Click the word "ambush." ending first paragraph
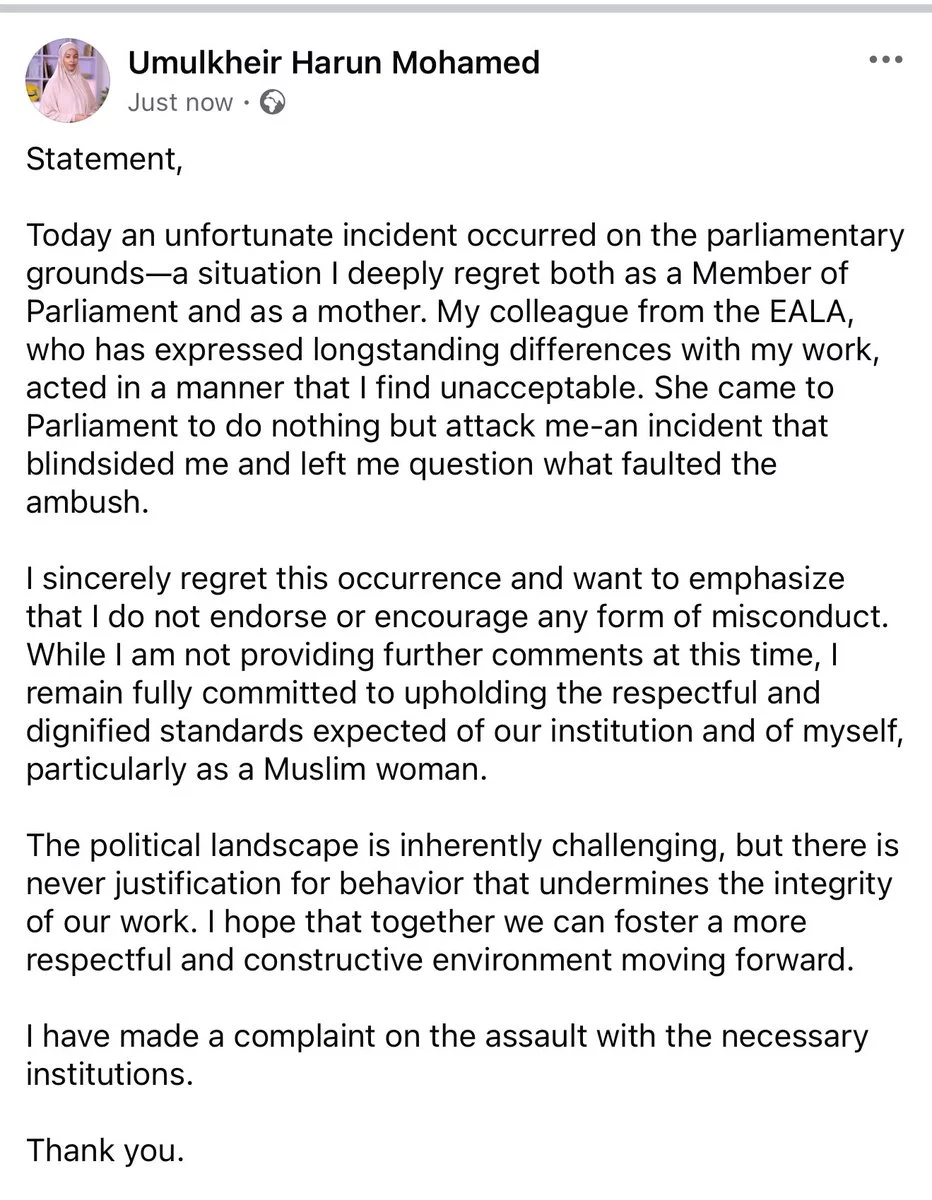This screenshot has width=932, height=1200. click(86, 501)
